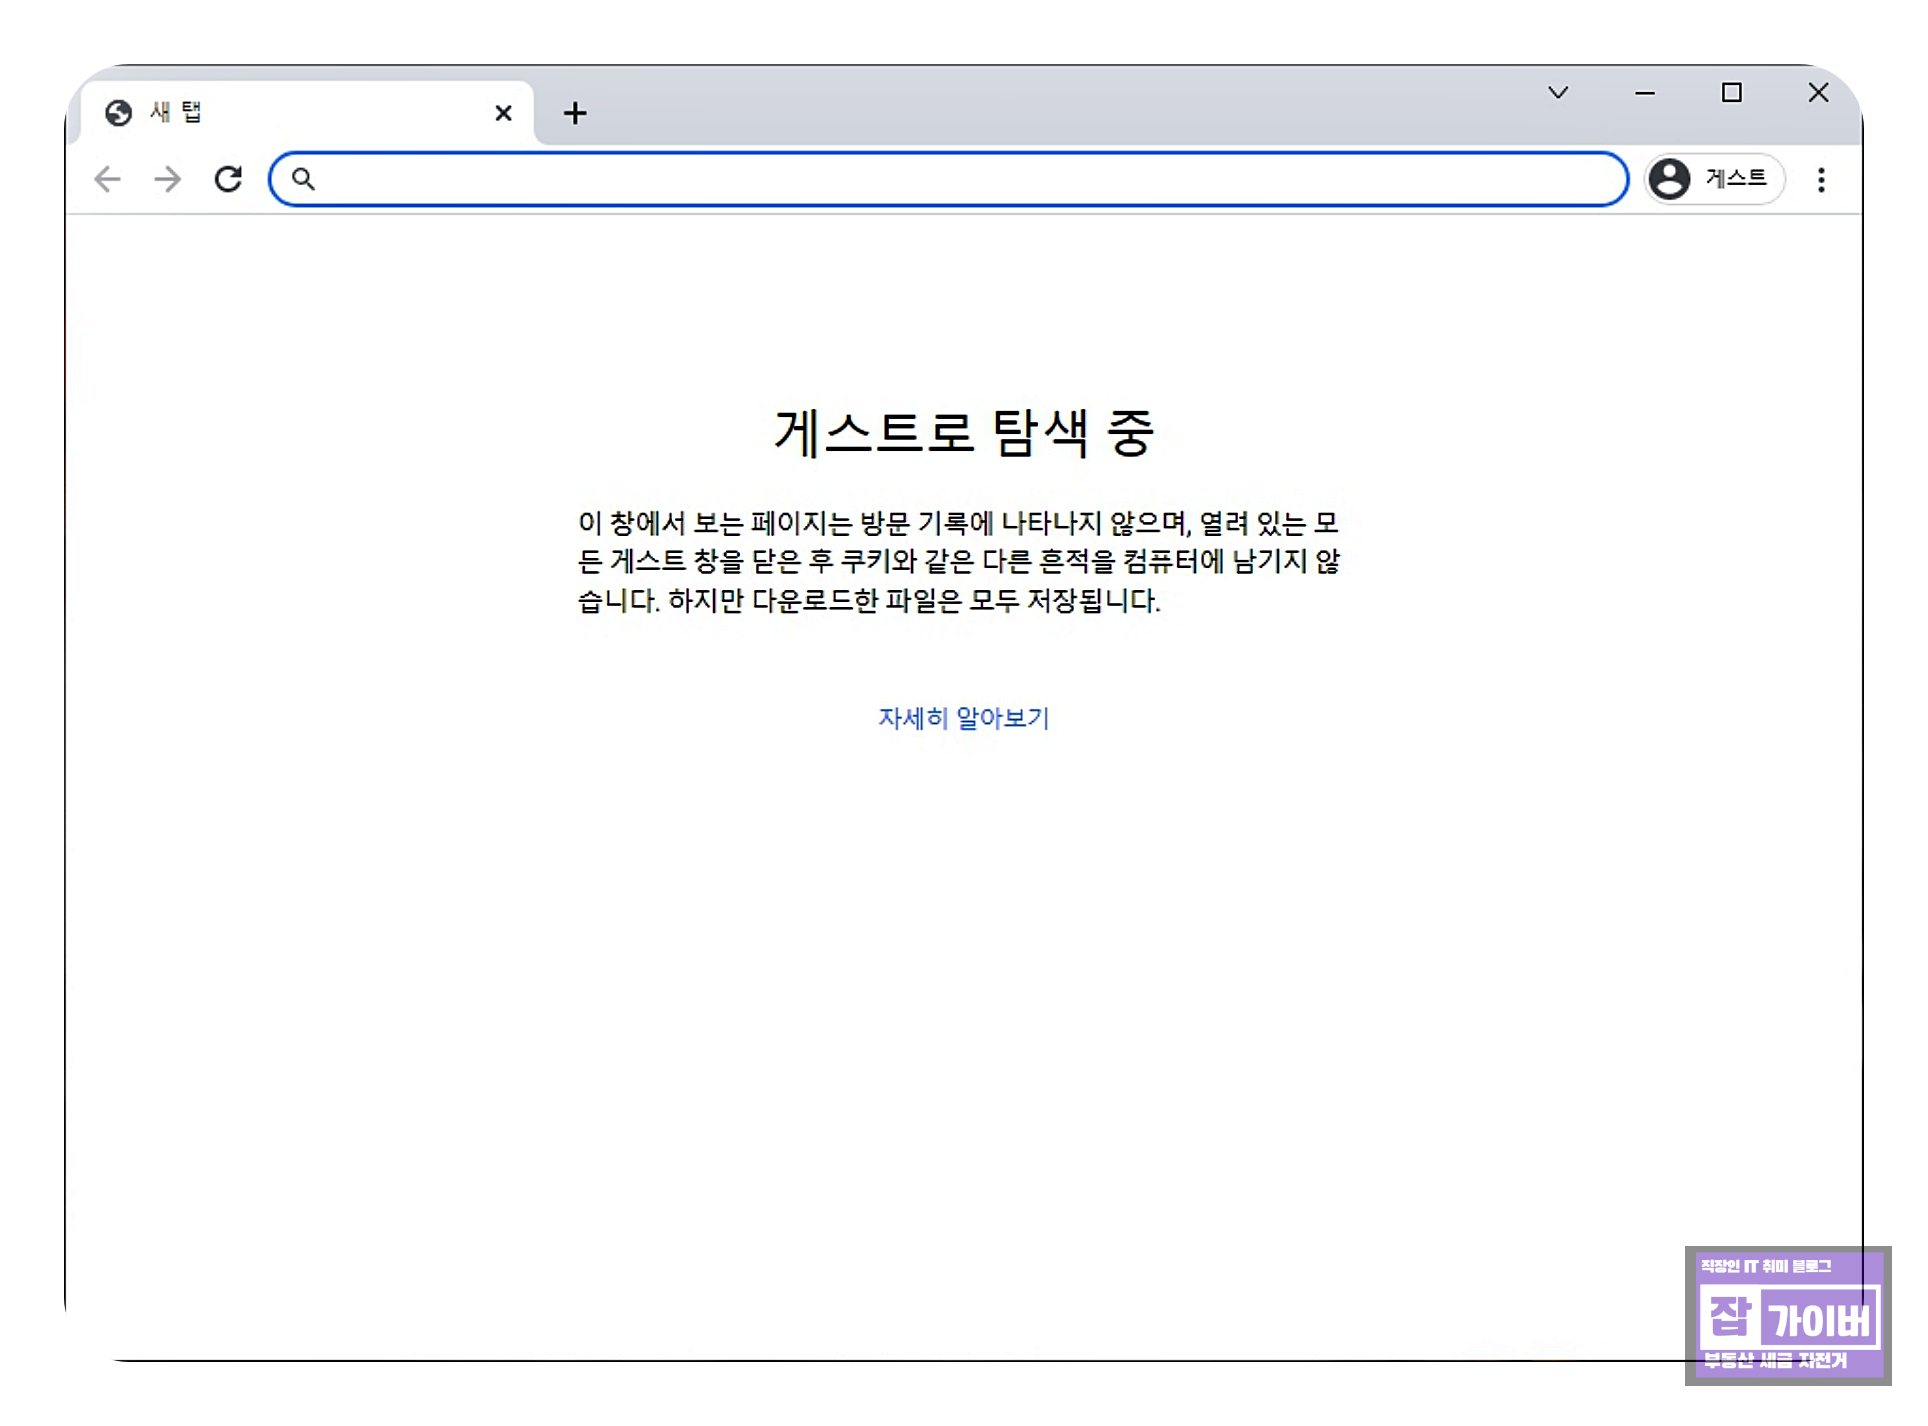Close the browser window
This screenshot has width=1928, height=1426.
1818,93
